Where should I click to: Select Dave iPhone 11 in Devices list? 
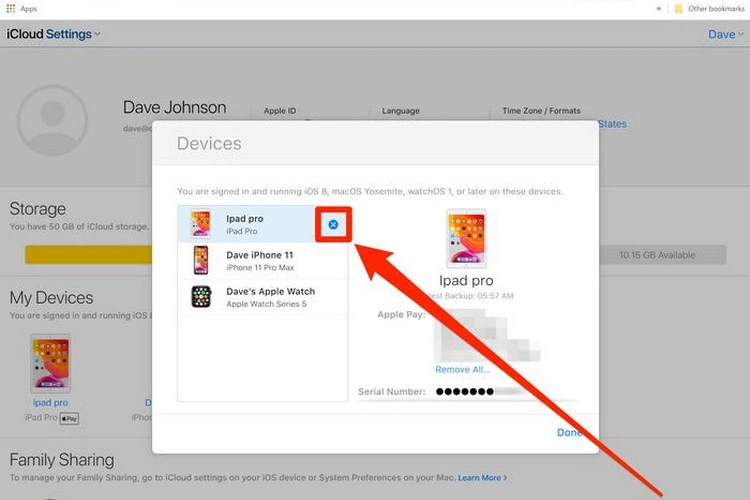point(263,260)
